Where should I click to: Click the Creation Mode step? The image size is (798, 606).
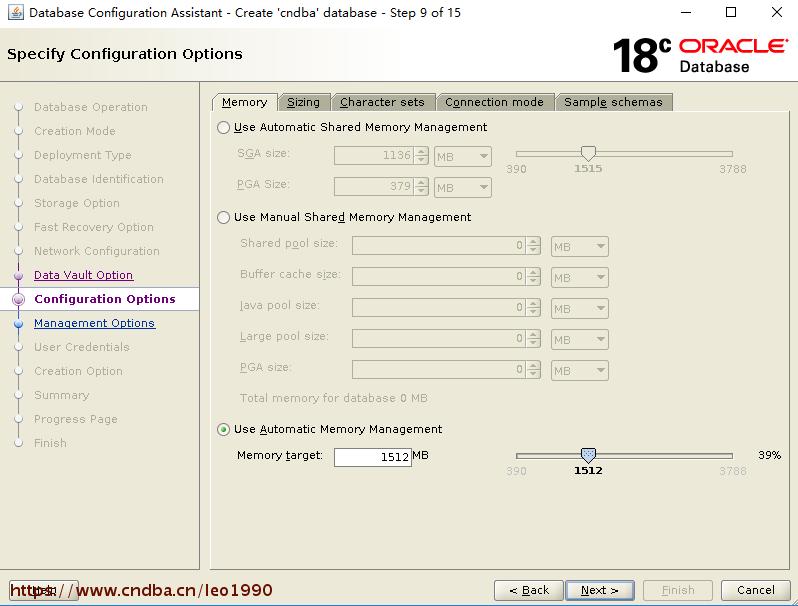click(75, 131)
